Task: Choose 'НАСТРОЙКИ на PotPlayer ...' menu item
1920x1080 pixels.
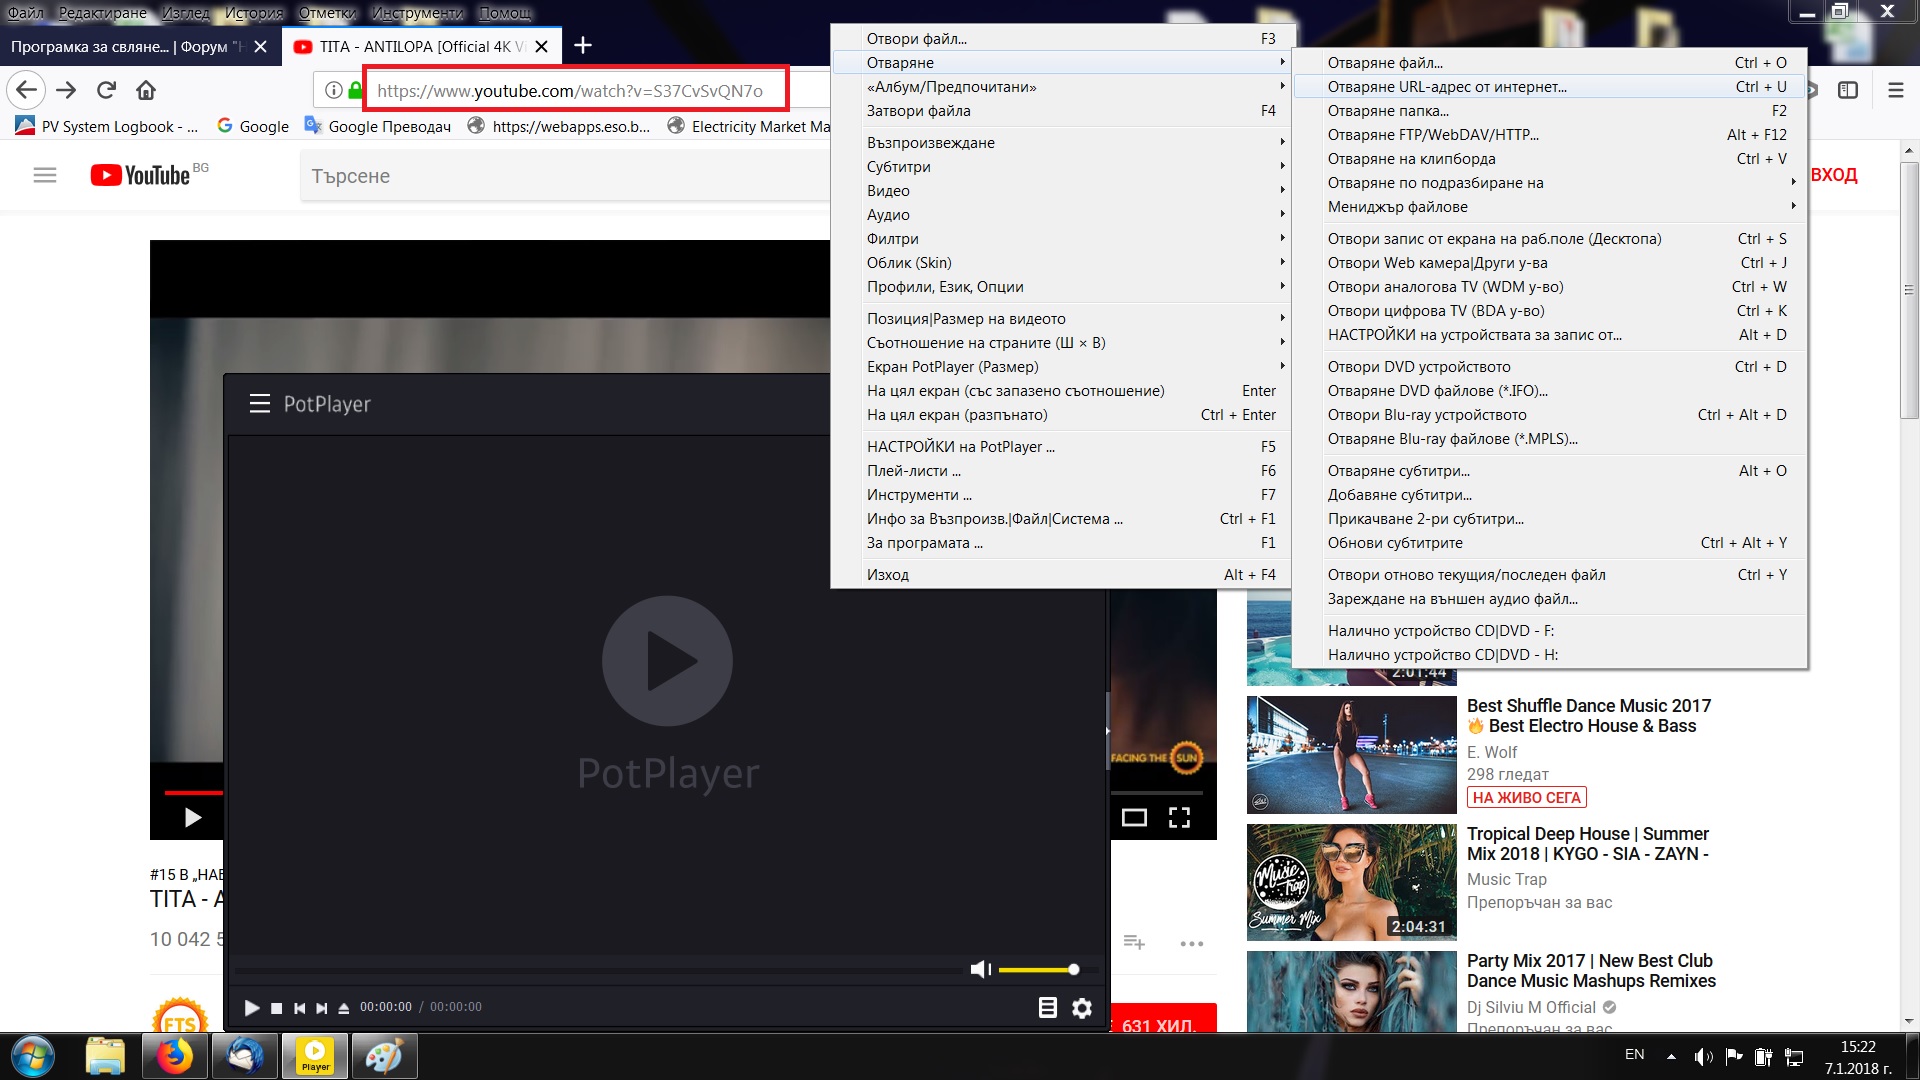Action: (x=960, y=447)
